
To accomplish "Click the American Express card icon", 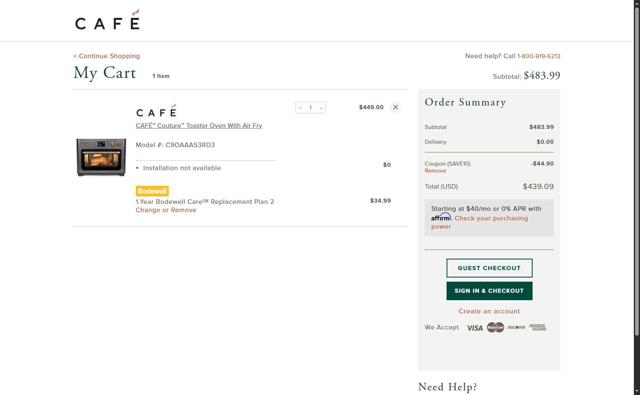I will coord(538,327).
